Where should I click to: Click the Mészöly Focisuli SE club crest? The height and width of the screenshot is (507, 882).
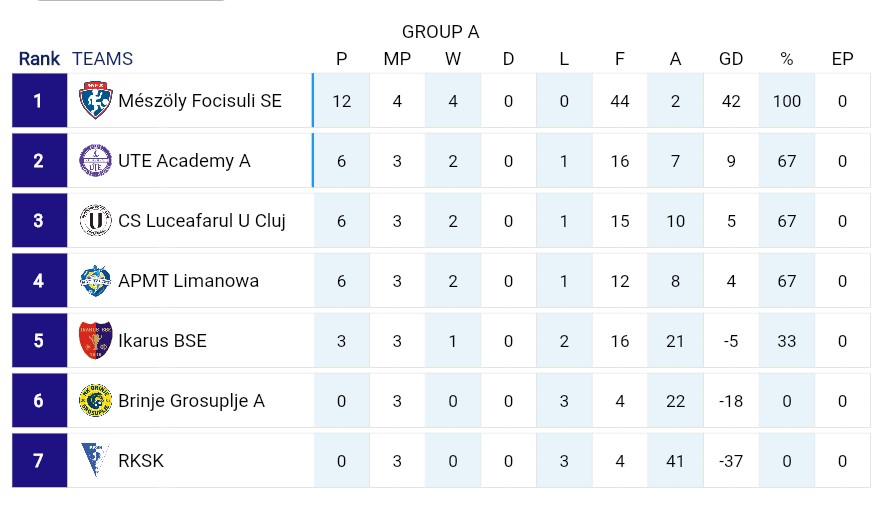click(96, 100)
